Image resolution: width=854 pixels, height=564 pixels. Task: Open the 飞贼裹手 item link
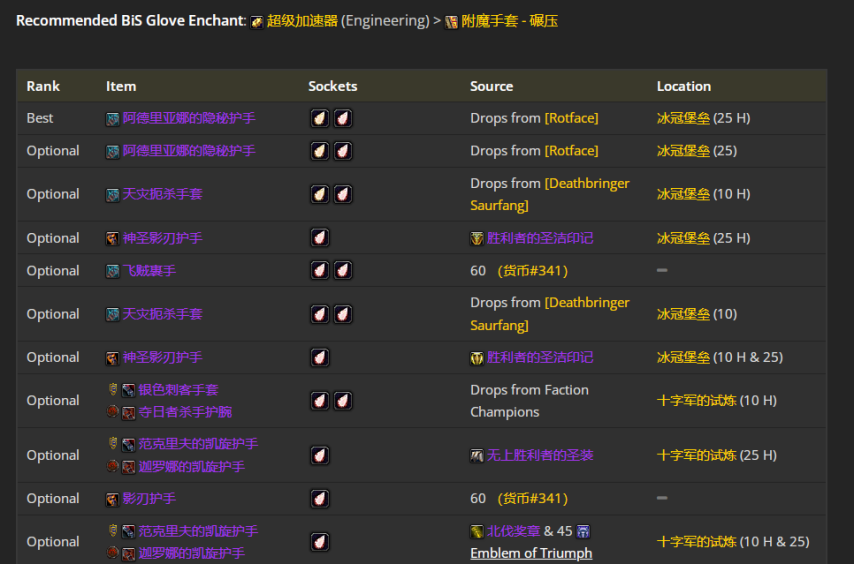(x=149, y=271)
